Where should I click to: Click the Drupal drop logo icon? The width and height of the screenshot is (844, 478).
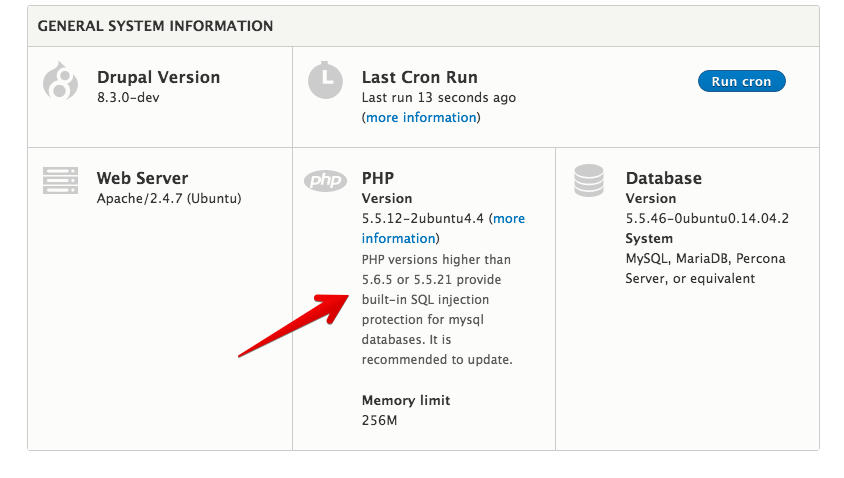point(60,81)
